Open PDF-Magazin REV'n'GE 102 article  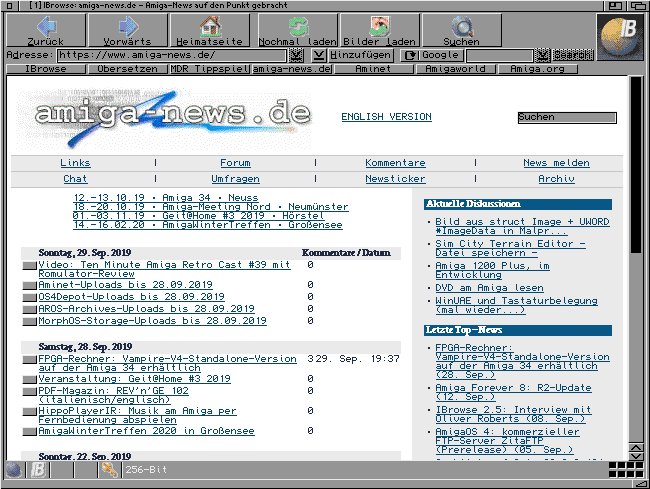tap(113, 395)
